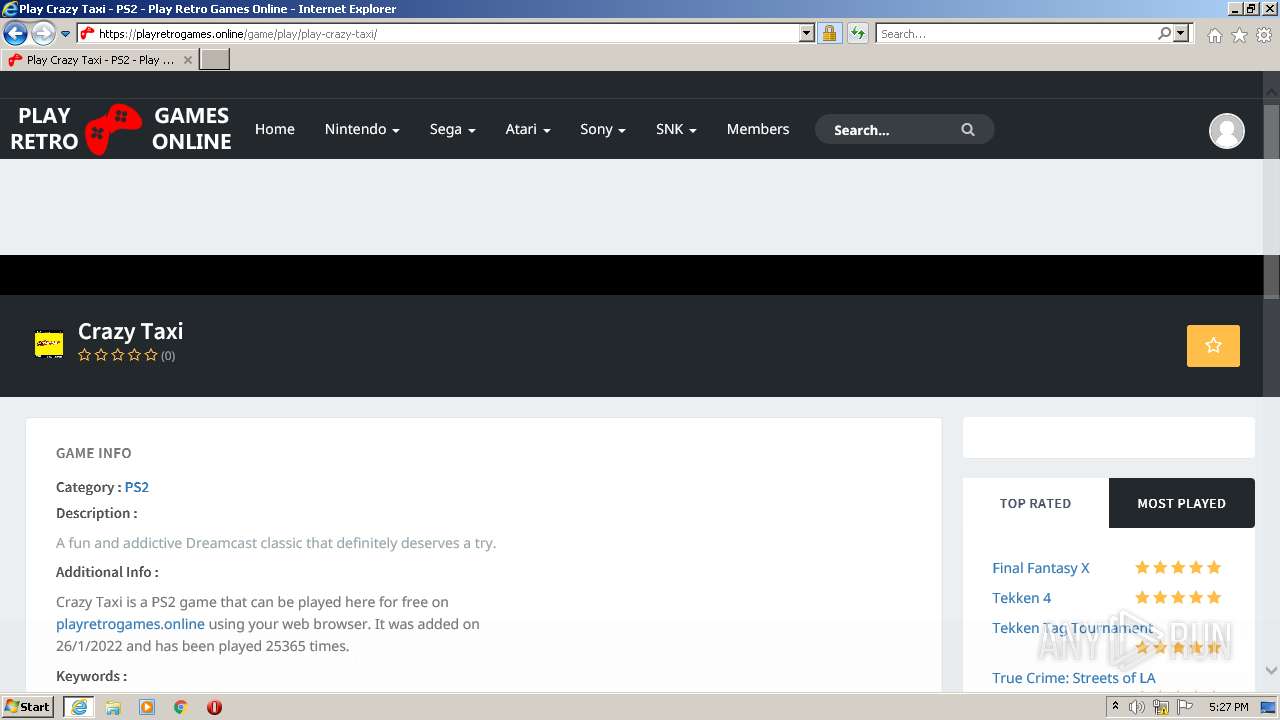Viewport: 1280px width, 720px height.
Task: Open File Explorer from the taskbar
Action: coord(113,707)
